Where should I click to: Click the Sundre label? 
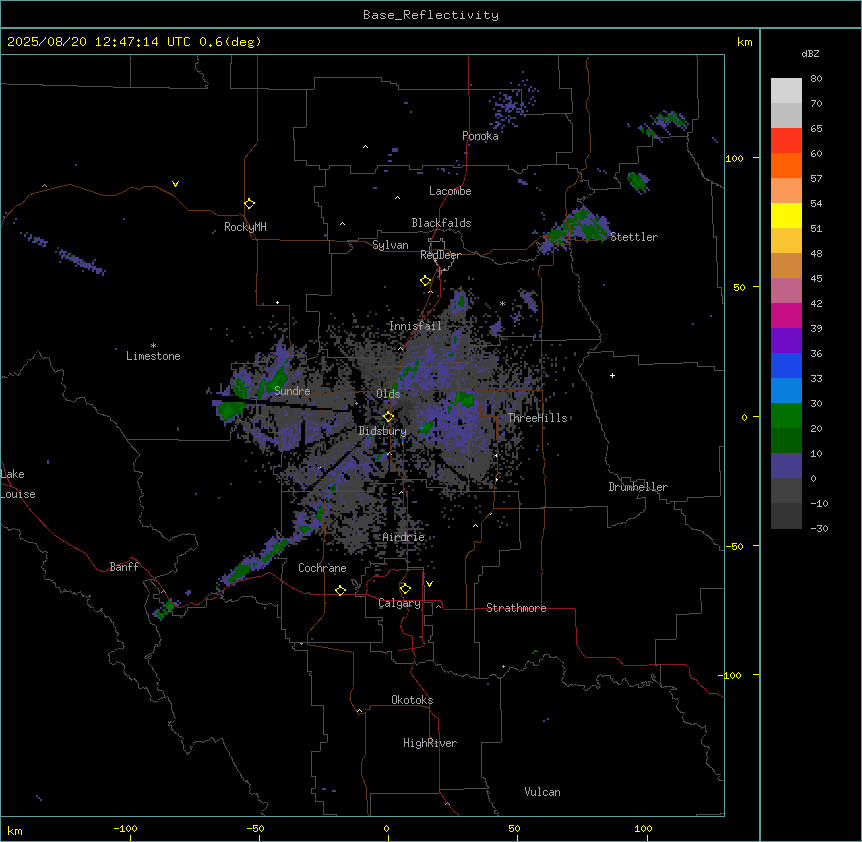click(x=292, y=391)
